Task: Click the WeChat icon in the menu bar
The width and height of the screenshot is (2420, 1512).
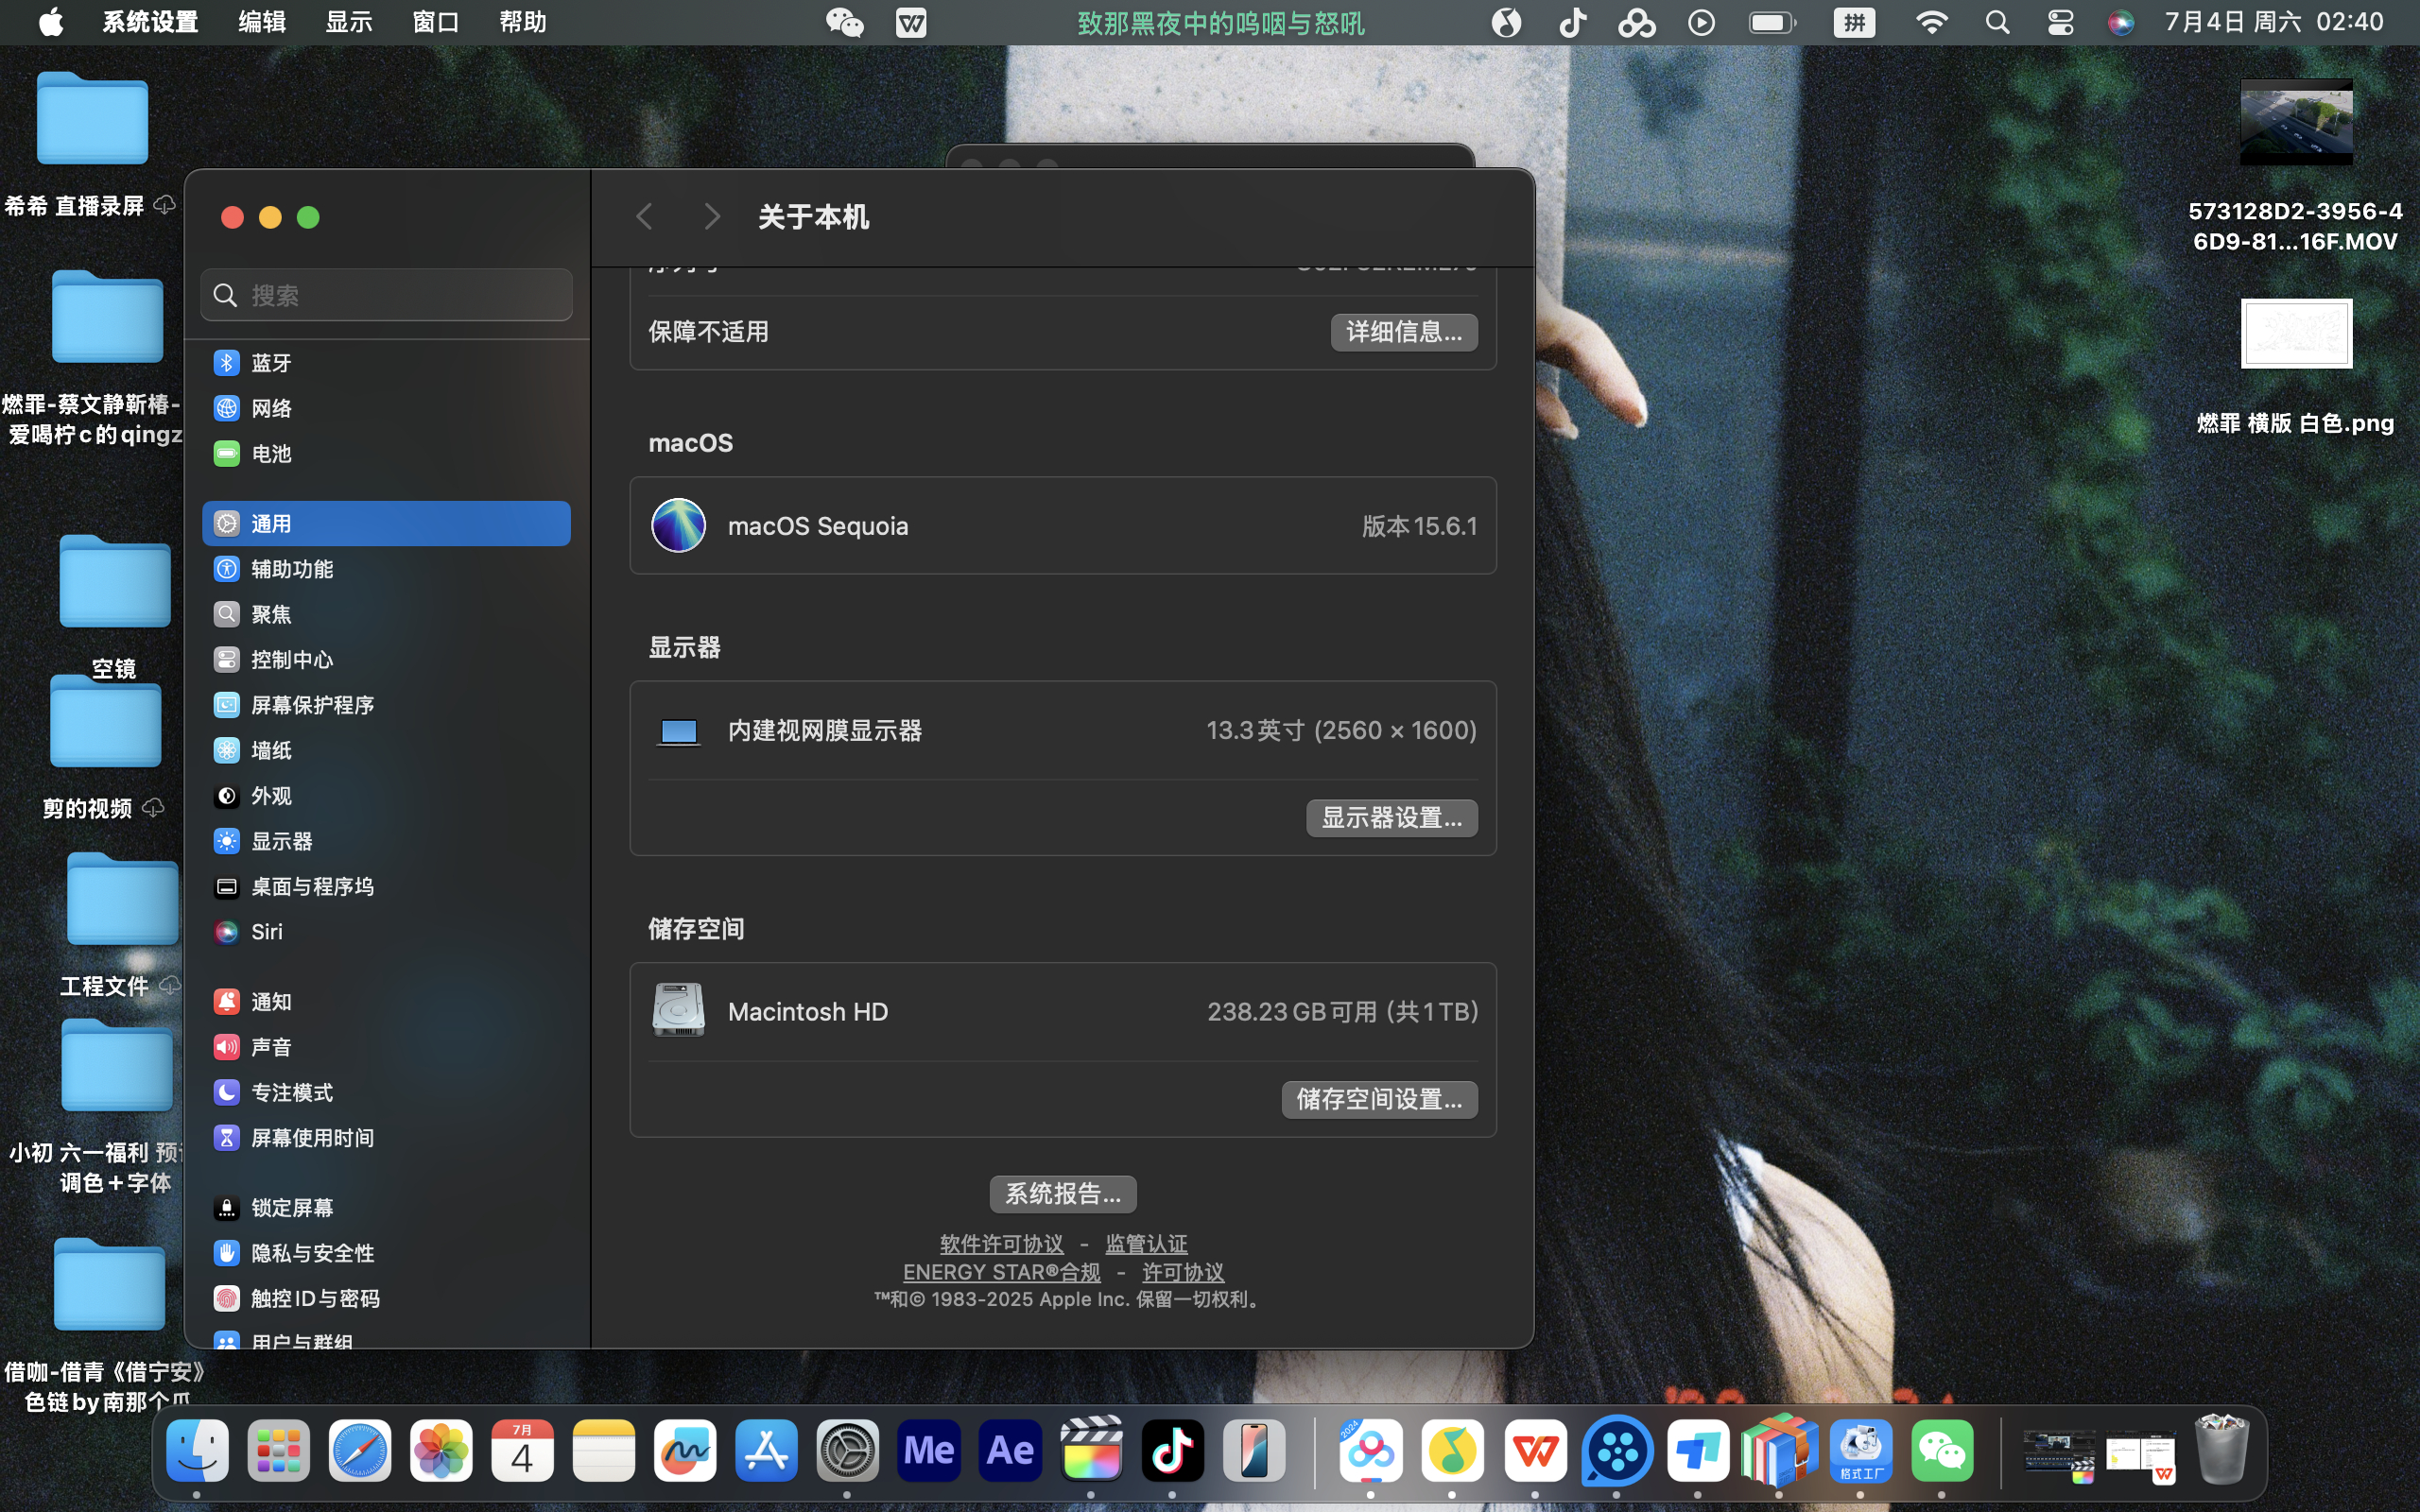Action: point(845,22)
